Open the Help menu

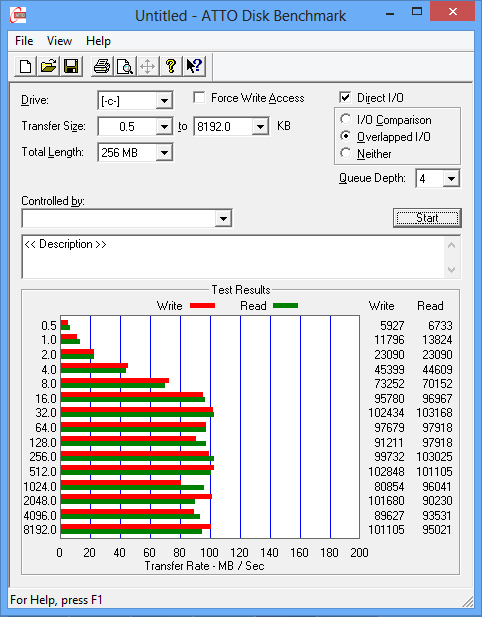98,41
